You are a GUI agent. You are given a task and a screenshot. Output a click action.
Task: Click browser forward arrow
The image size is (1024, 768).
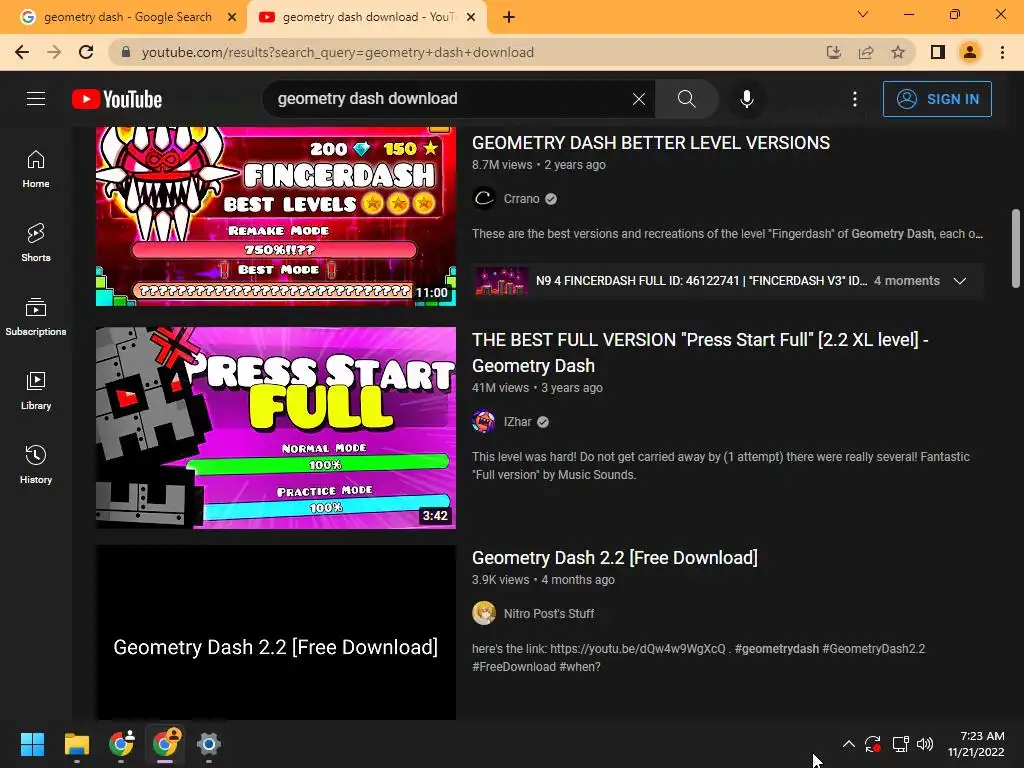(x=54, y=52)
